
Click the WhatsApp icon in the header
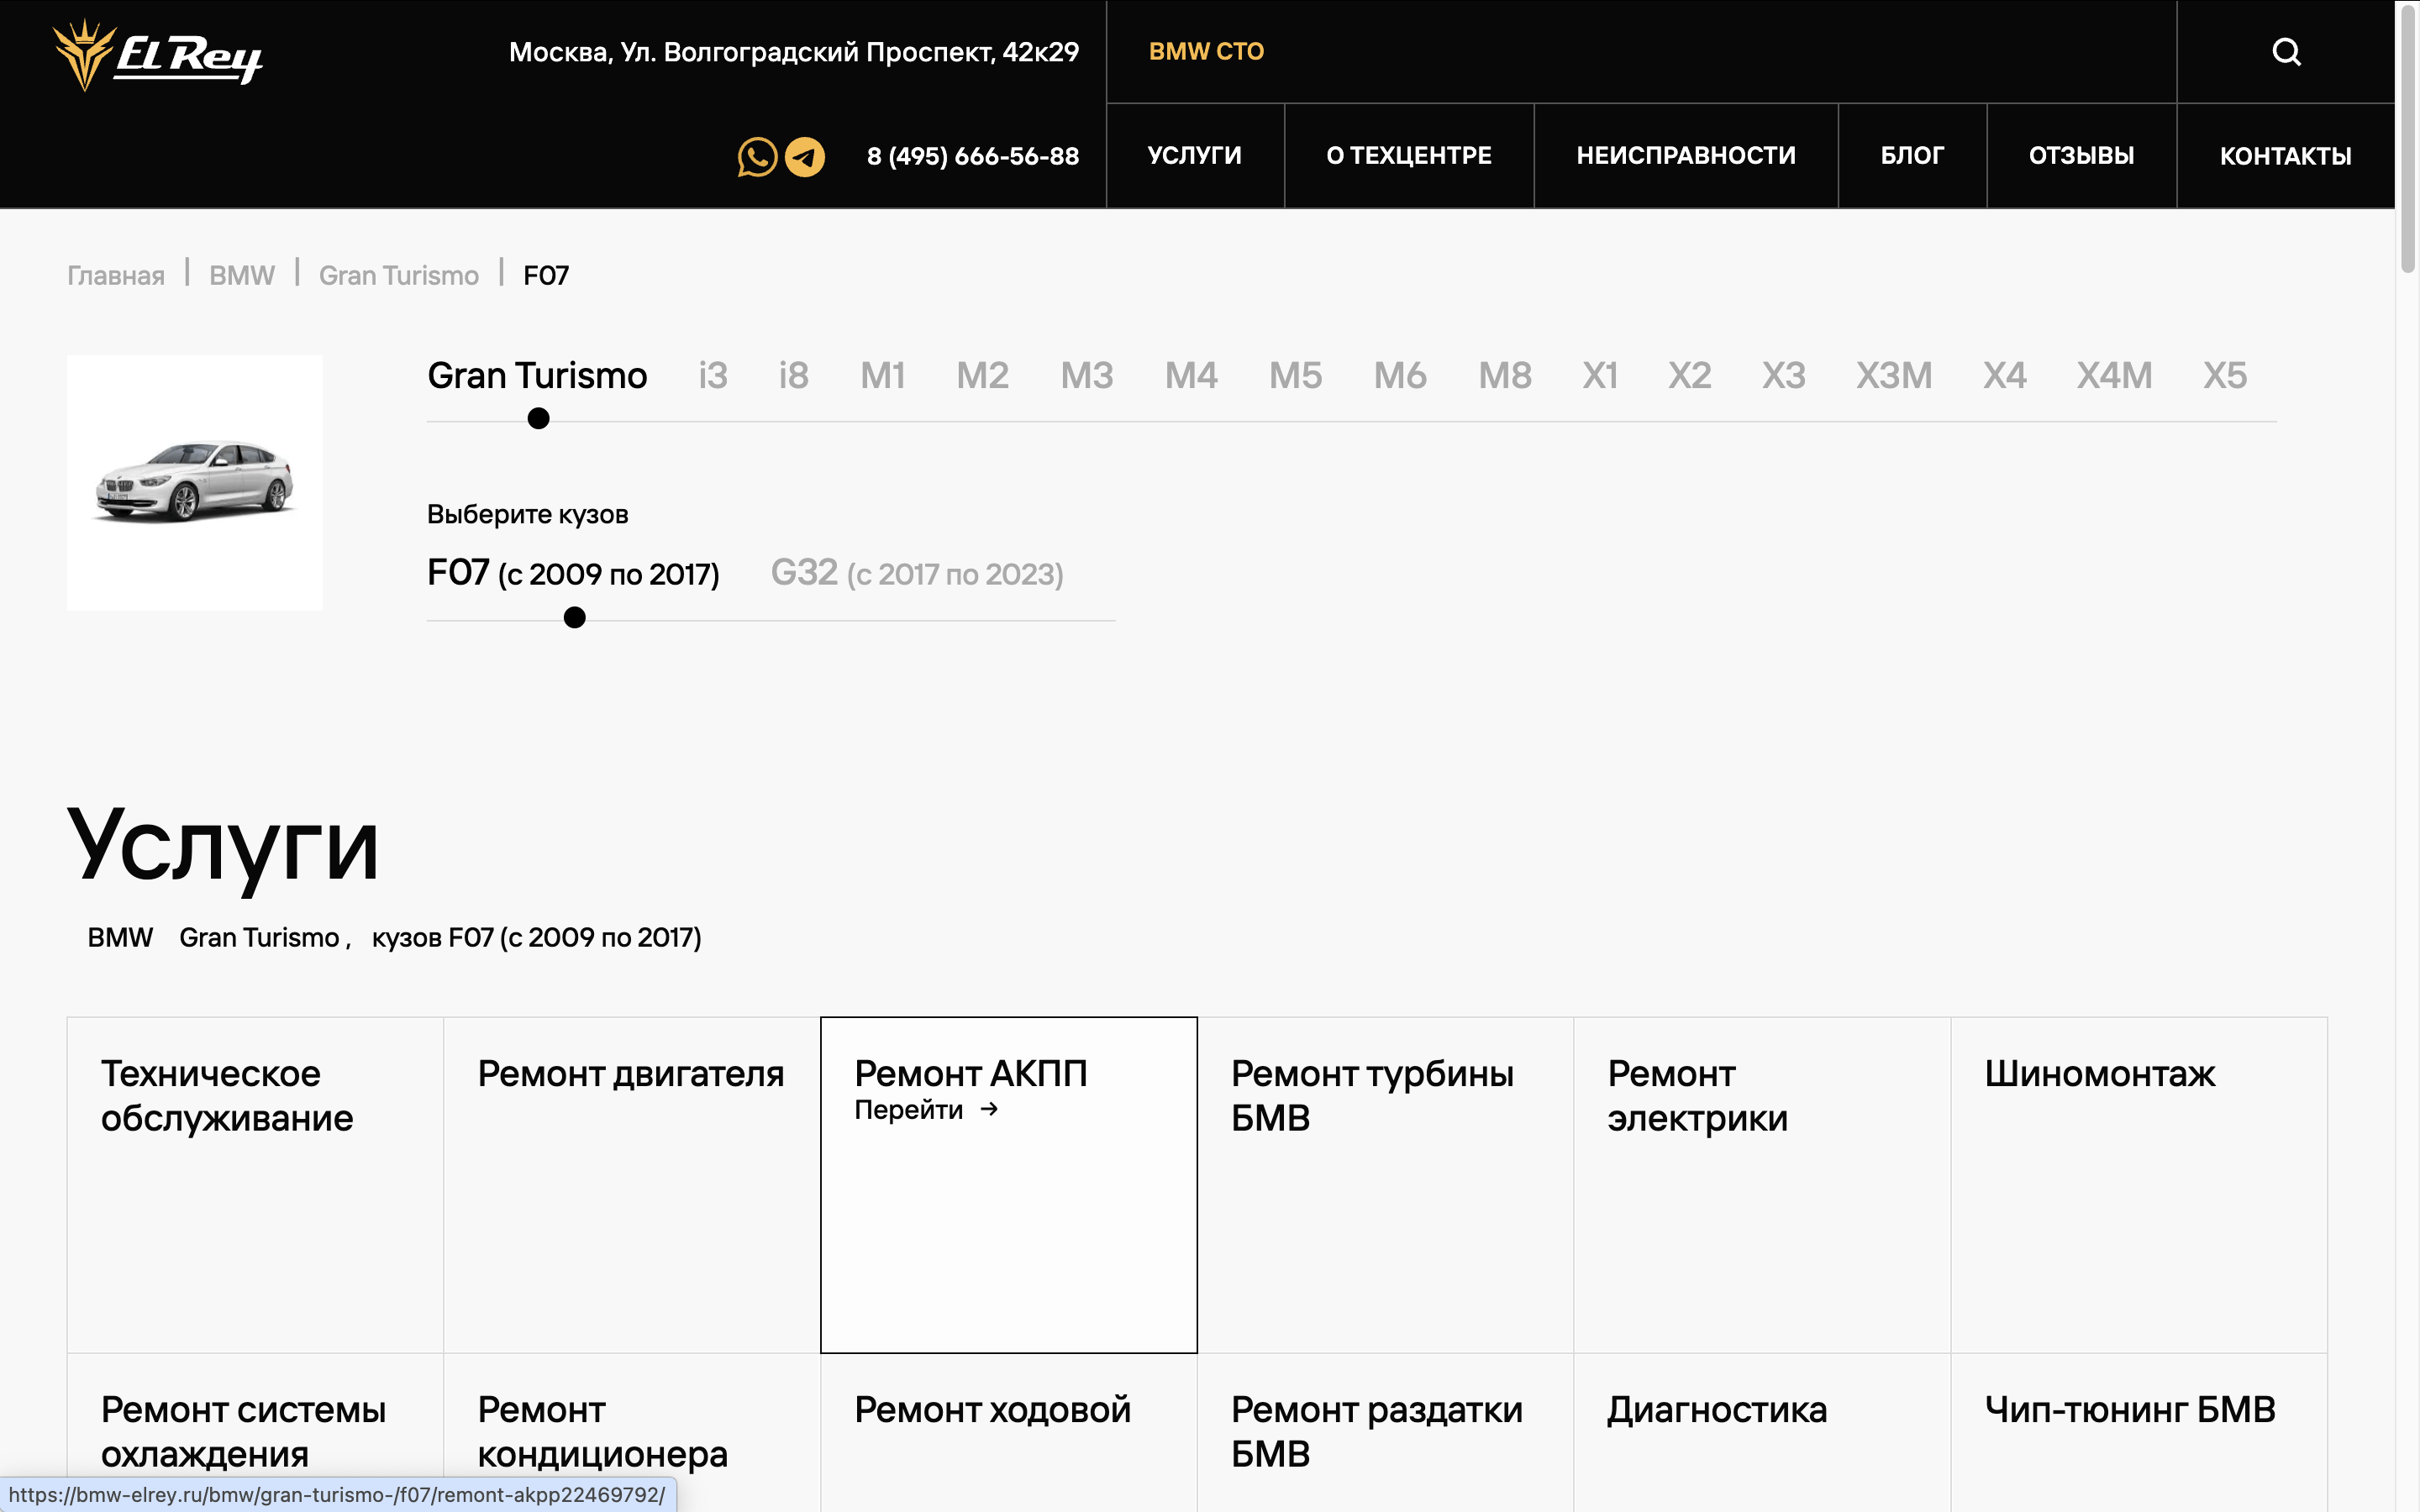pos(757,157)
